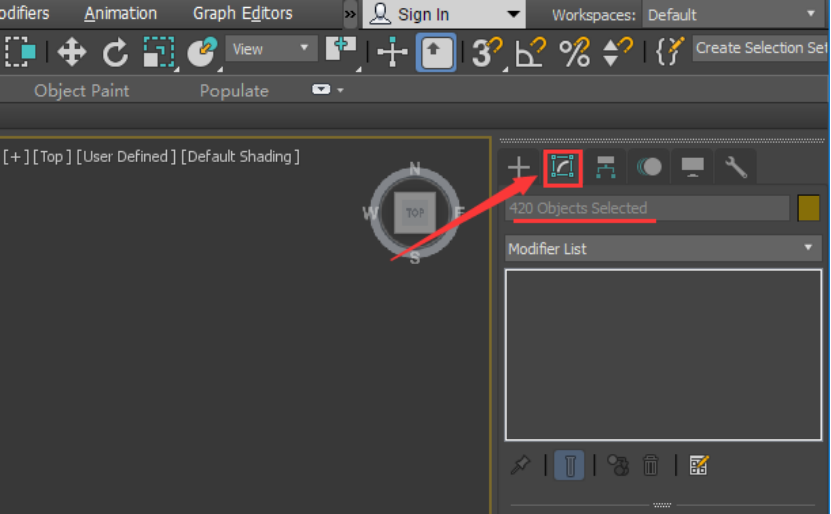The width and height of the screenshot is (831, 514).
Task: Click the ViewCube TOP face
Action: click(x=415, y=212)
